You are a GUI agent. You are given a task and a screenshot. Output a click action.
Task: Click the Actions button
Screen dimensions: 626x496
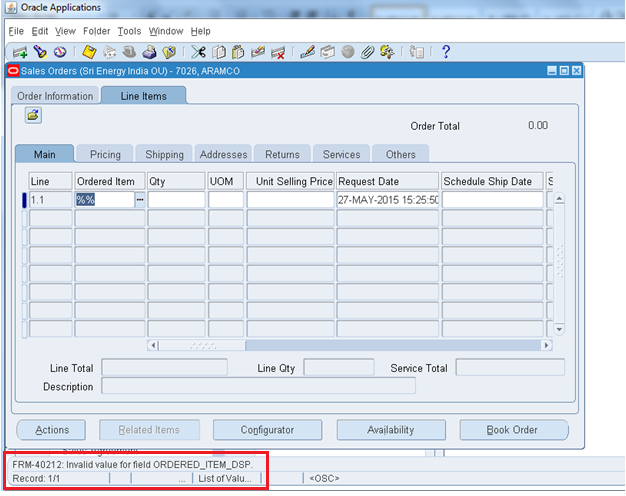[52, 430]
